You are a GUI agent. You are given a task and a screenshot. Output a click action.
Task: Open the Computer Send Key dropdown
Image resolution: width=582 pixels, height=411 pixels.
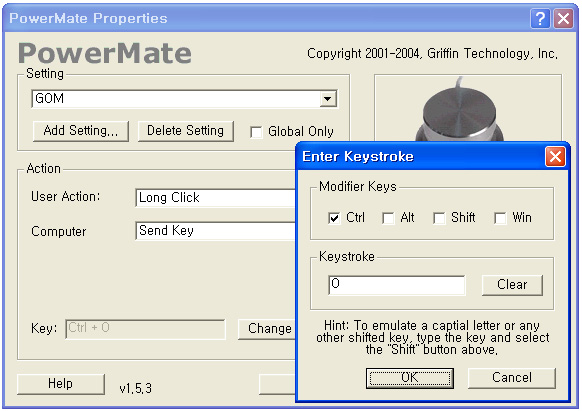[x=215, y=231]
